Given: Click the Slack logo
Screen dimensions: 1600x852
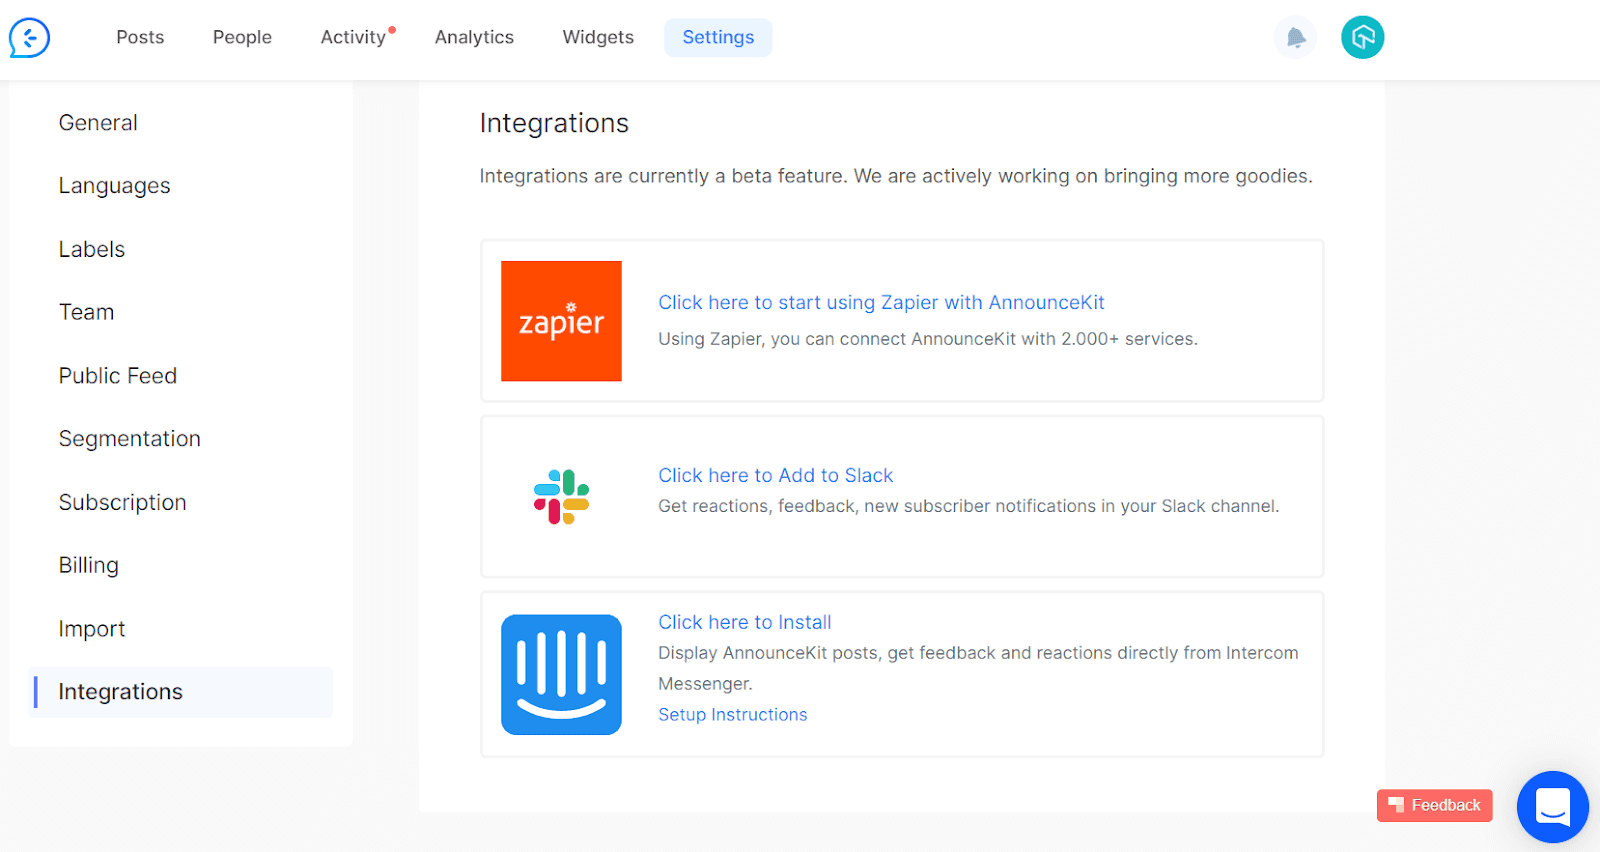Looking at the screenshot, I should pos(561,497).
